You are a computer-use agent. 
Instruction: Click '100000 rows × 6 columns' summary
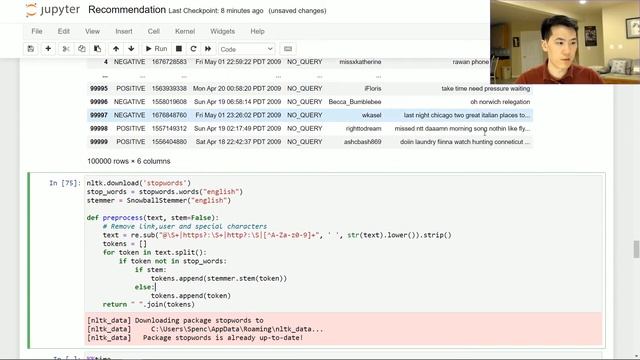coord(129,161)
